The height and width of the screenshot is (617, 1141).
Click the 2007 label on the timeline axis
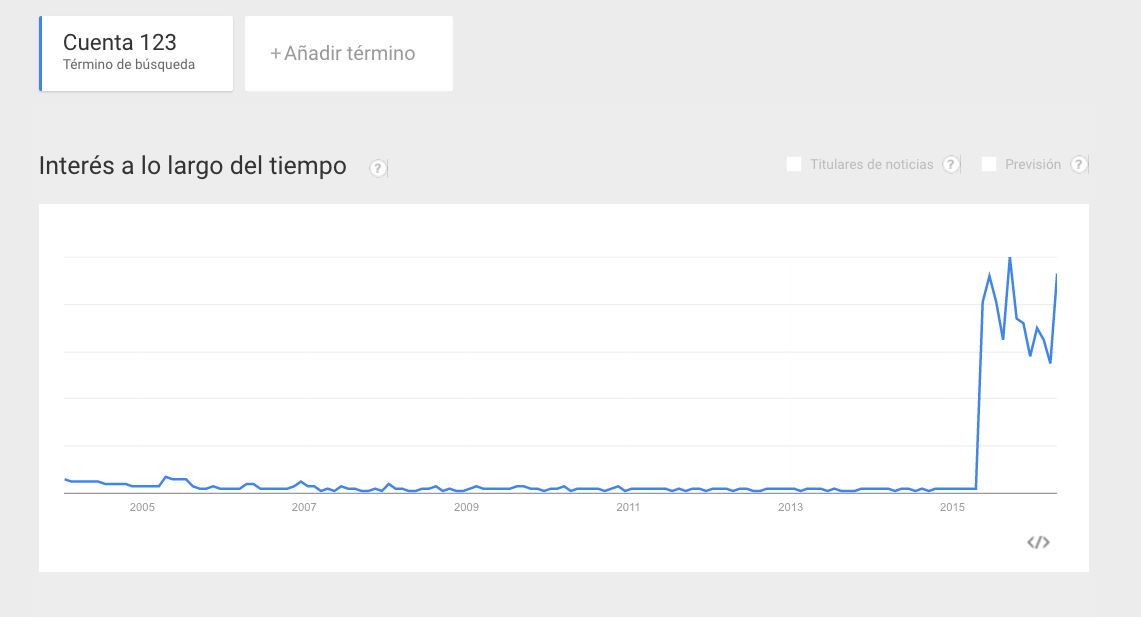304,507
